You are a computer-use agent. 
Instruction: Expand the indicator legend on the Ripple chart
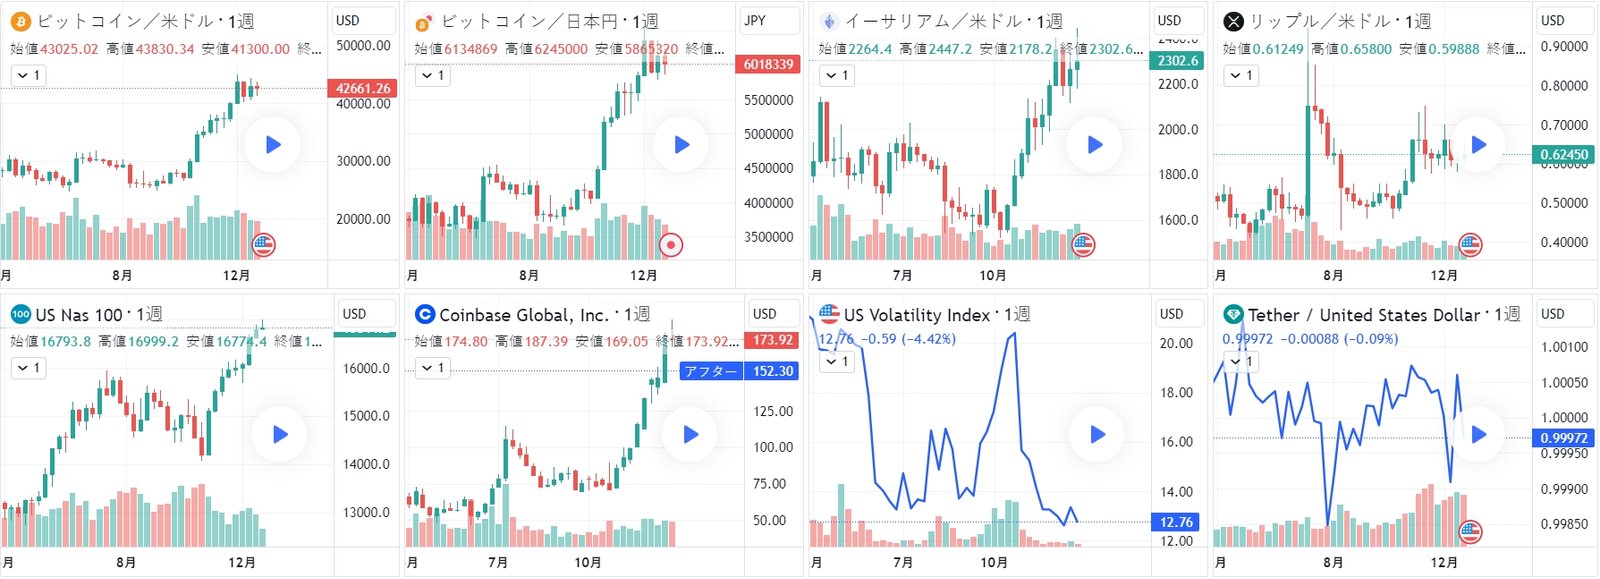pos(1240,75)
